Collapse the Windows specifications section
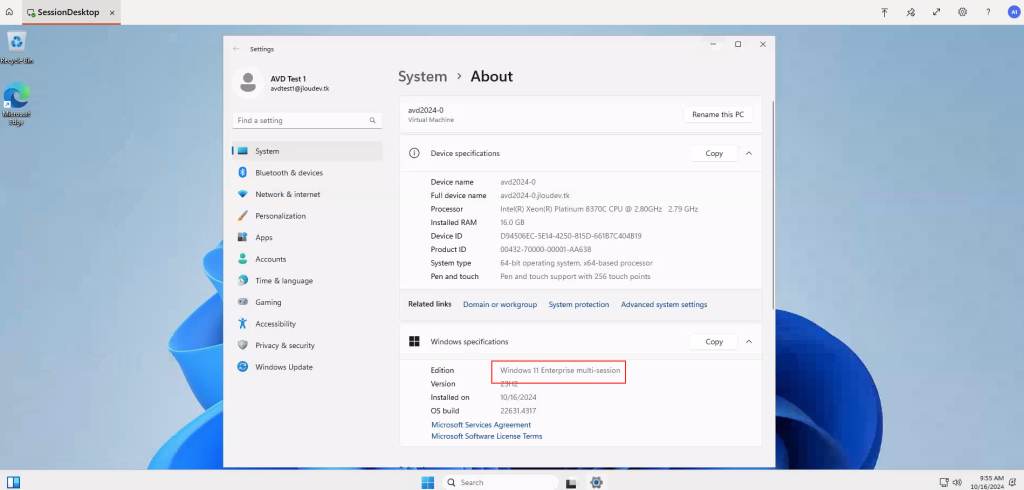Screen dimensions: 1024x490 pos(749,341)
